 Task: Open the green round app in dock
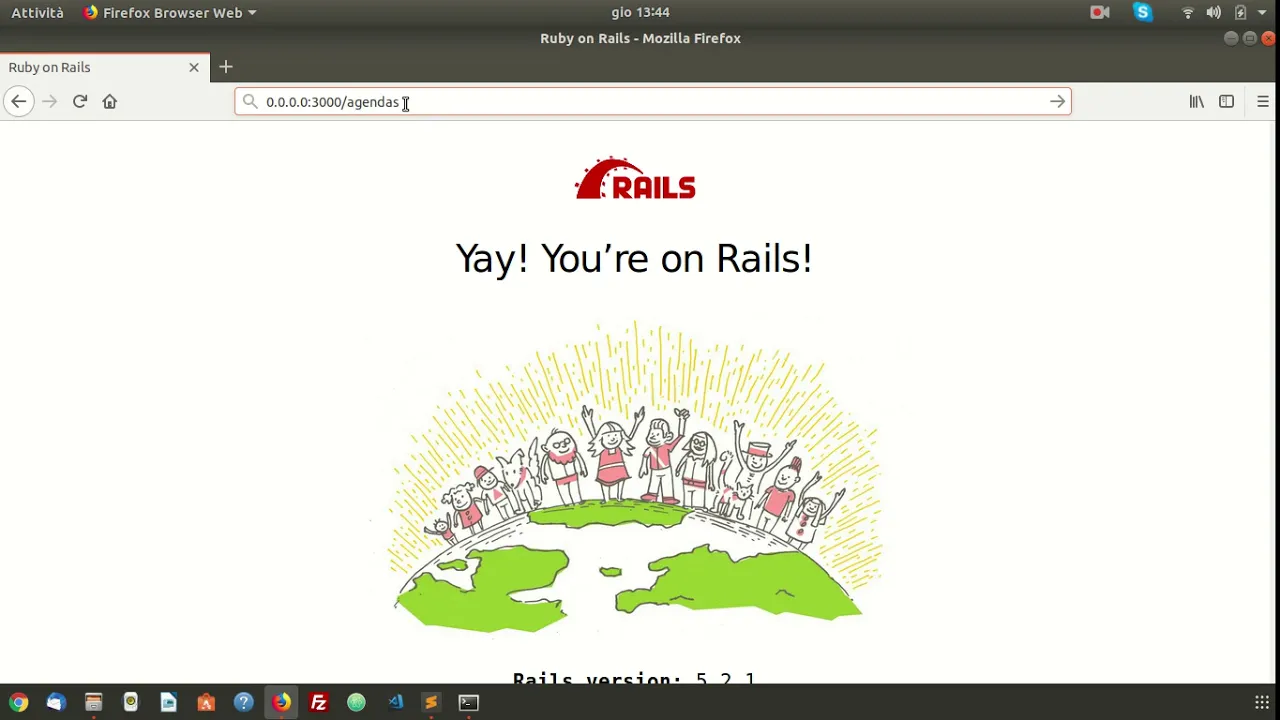(x=356, y=702)
